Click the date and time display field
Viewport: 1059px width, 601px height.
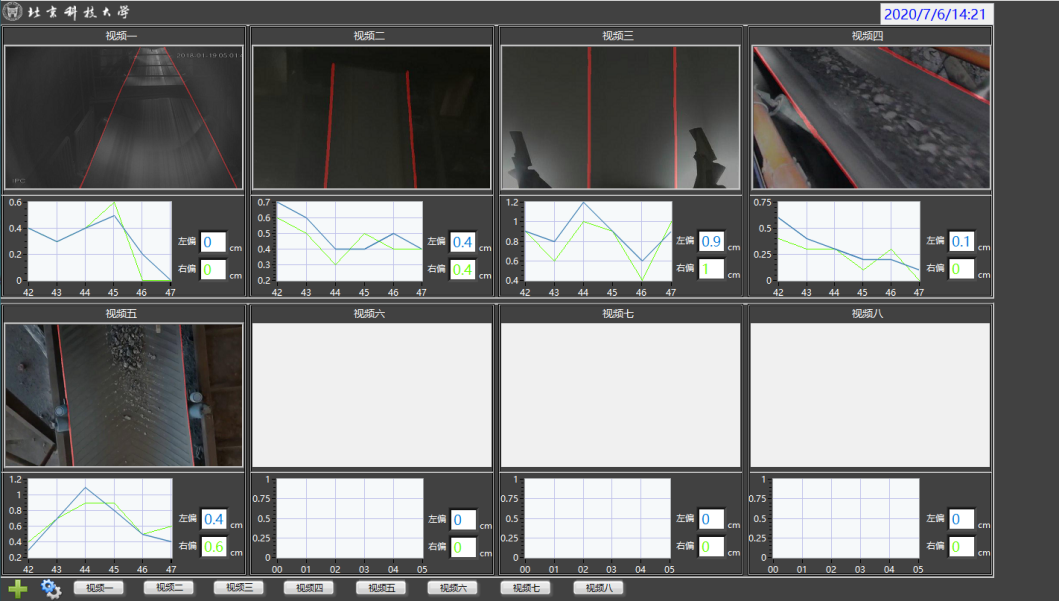pos(936,14)
